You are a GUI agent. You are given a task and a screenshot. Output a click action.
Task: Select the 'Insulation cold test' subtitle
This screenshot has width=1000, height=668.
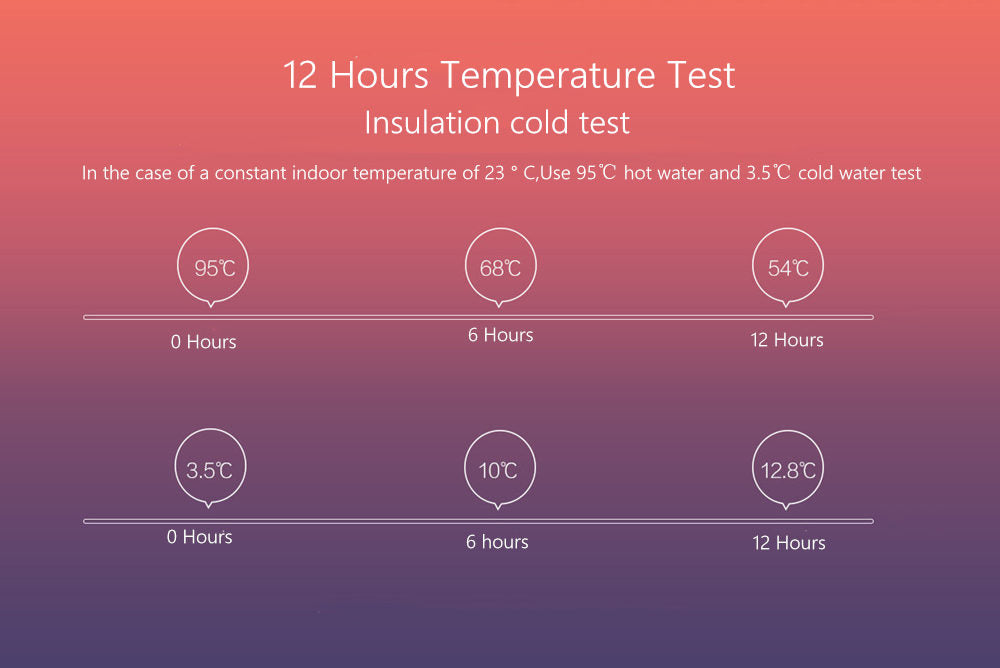(497, 122)
